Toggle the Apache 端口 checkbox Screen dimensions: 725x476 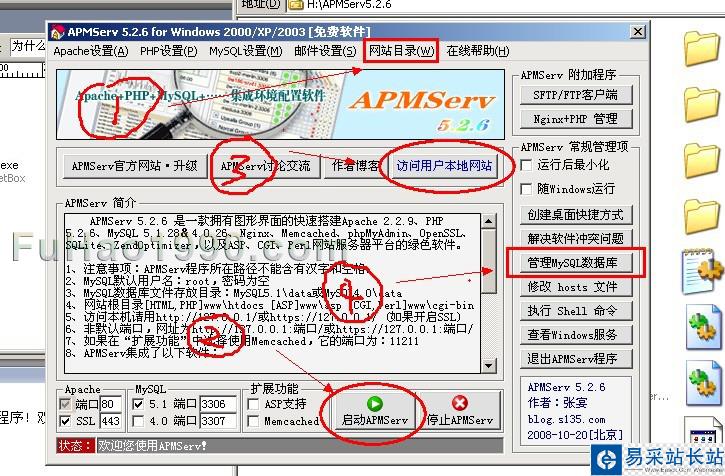[65, 404]
